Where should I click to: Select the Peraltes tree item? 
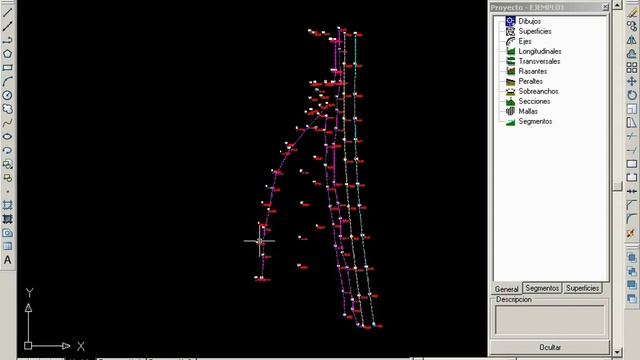click(x=531, y=81)
